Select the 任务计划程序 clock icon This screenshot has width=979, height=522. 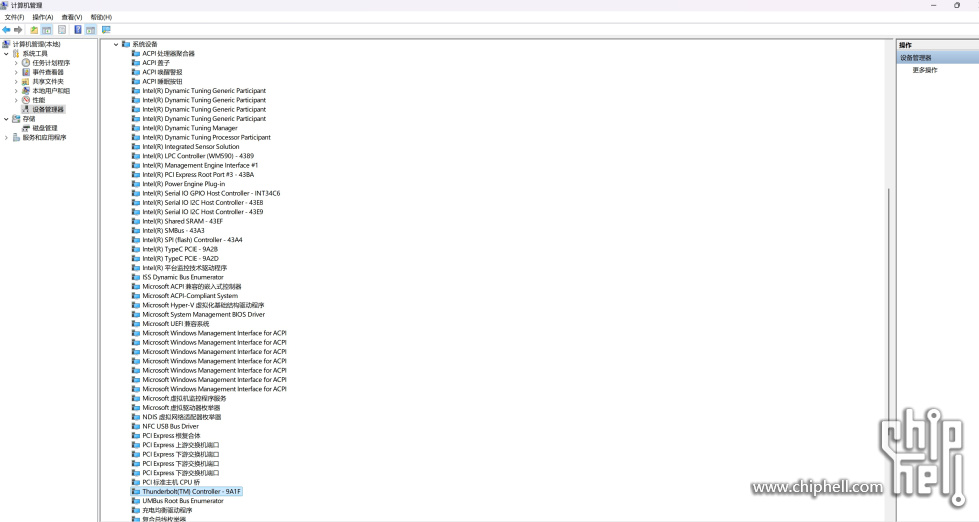(26, 63)
